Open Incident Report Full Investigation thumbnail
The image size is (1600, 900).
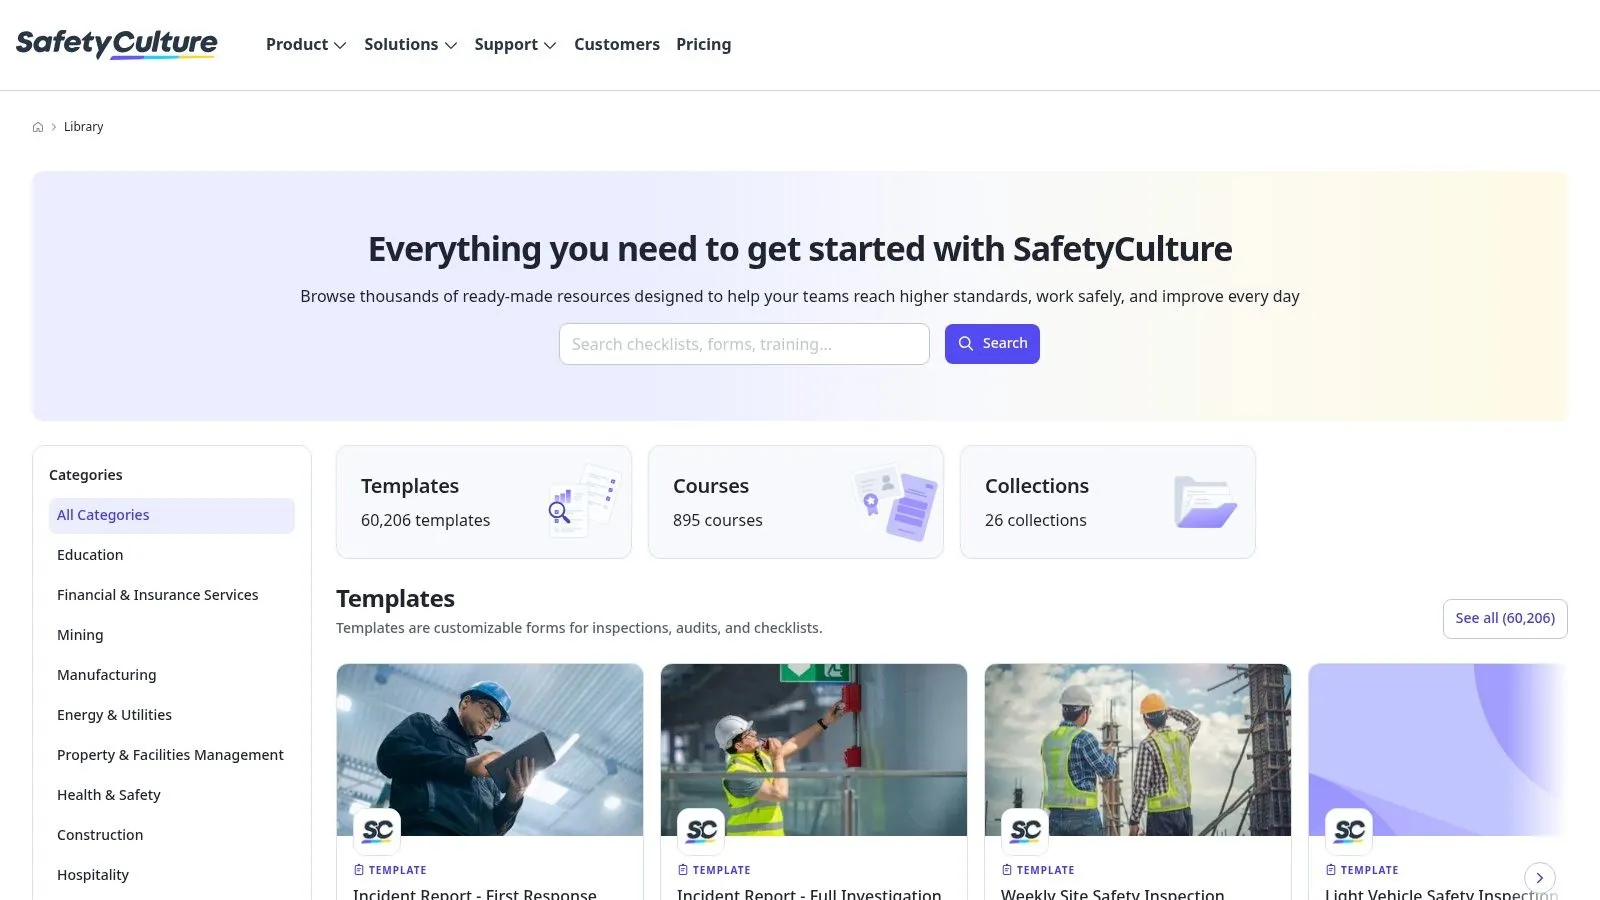814,750
